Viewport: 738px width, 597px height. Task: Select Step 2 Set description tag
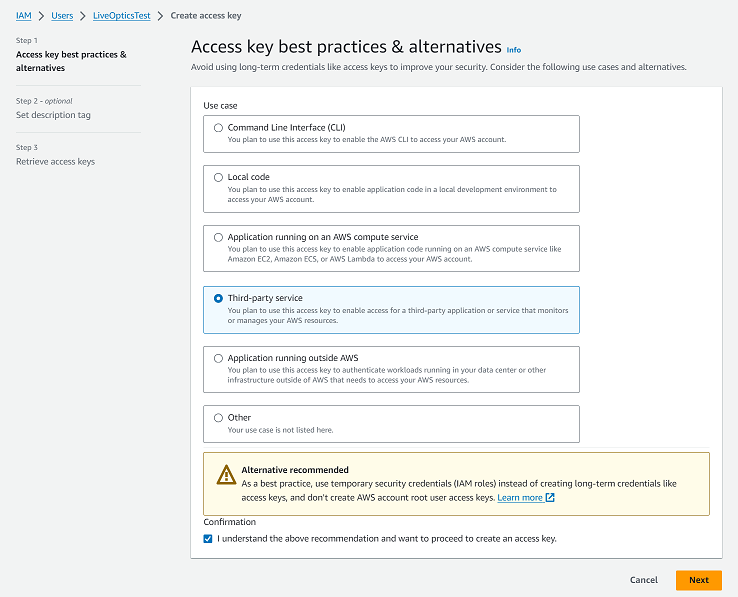click(x=53, y=115)
